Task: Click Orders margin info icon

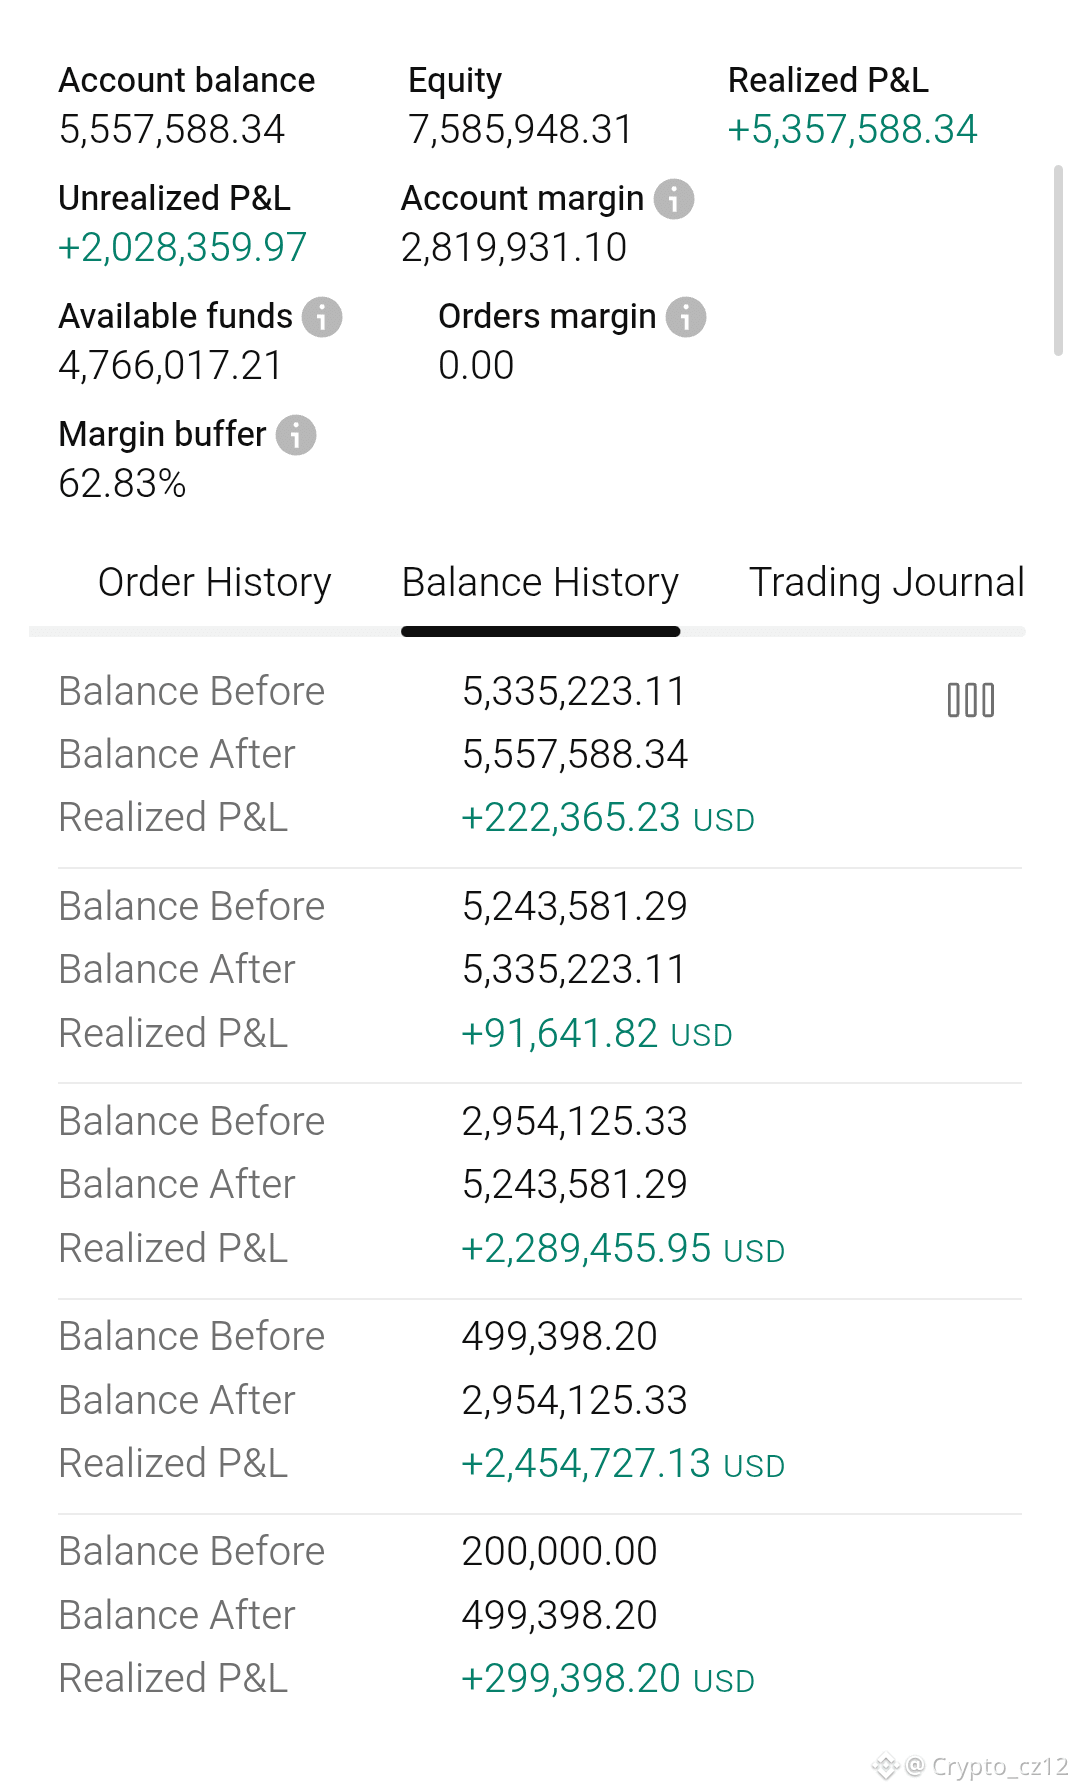Action: [686, 317]
